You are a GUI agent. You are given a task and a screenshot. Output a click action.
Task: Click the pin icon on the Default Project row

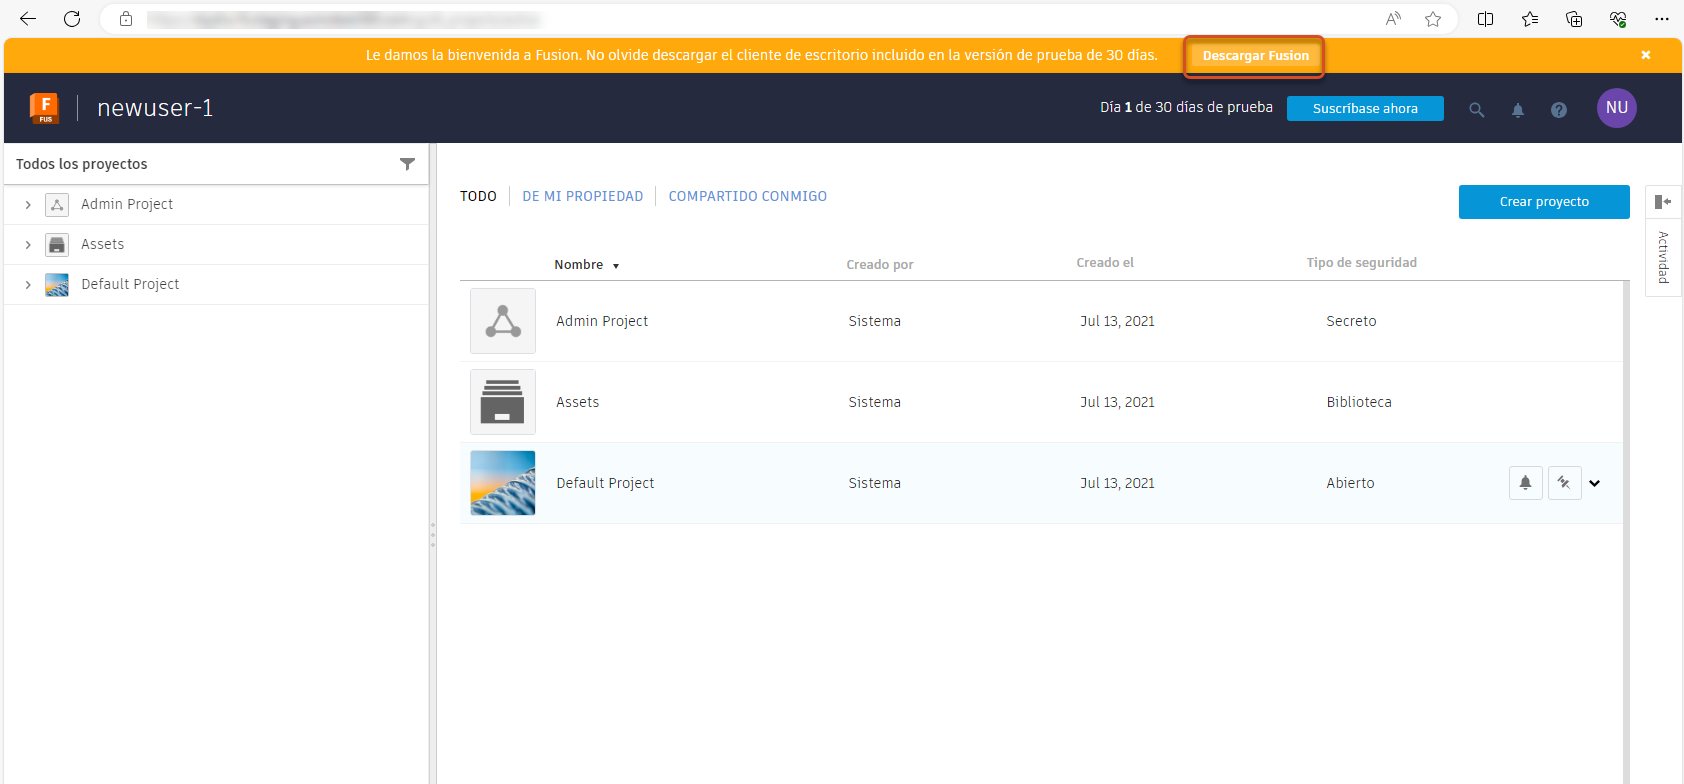click(x=1564, y=483)
